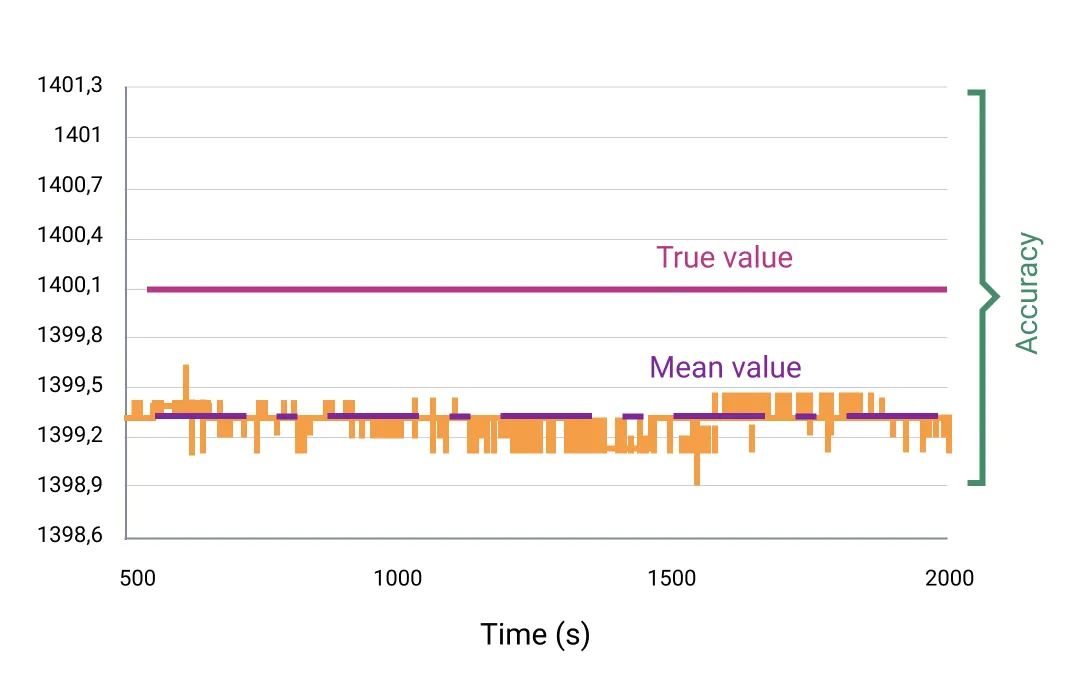1080x700 pixels.
Task: Click the 1400,4 y-axis label
Action: pyautogui.click(x=70, y=235)
